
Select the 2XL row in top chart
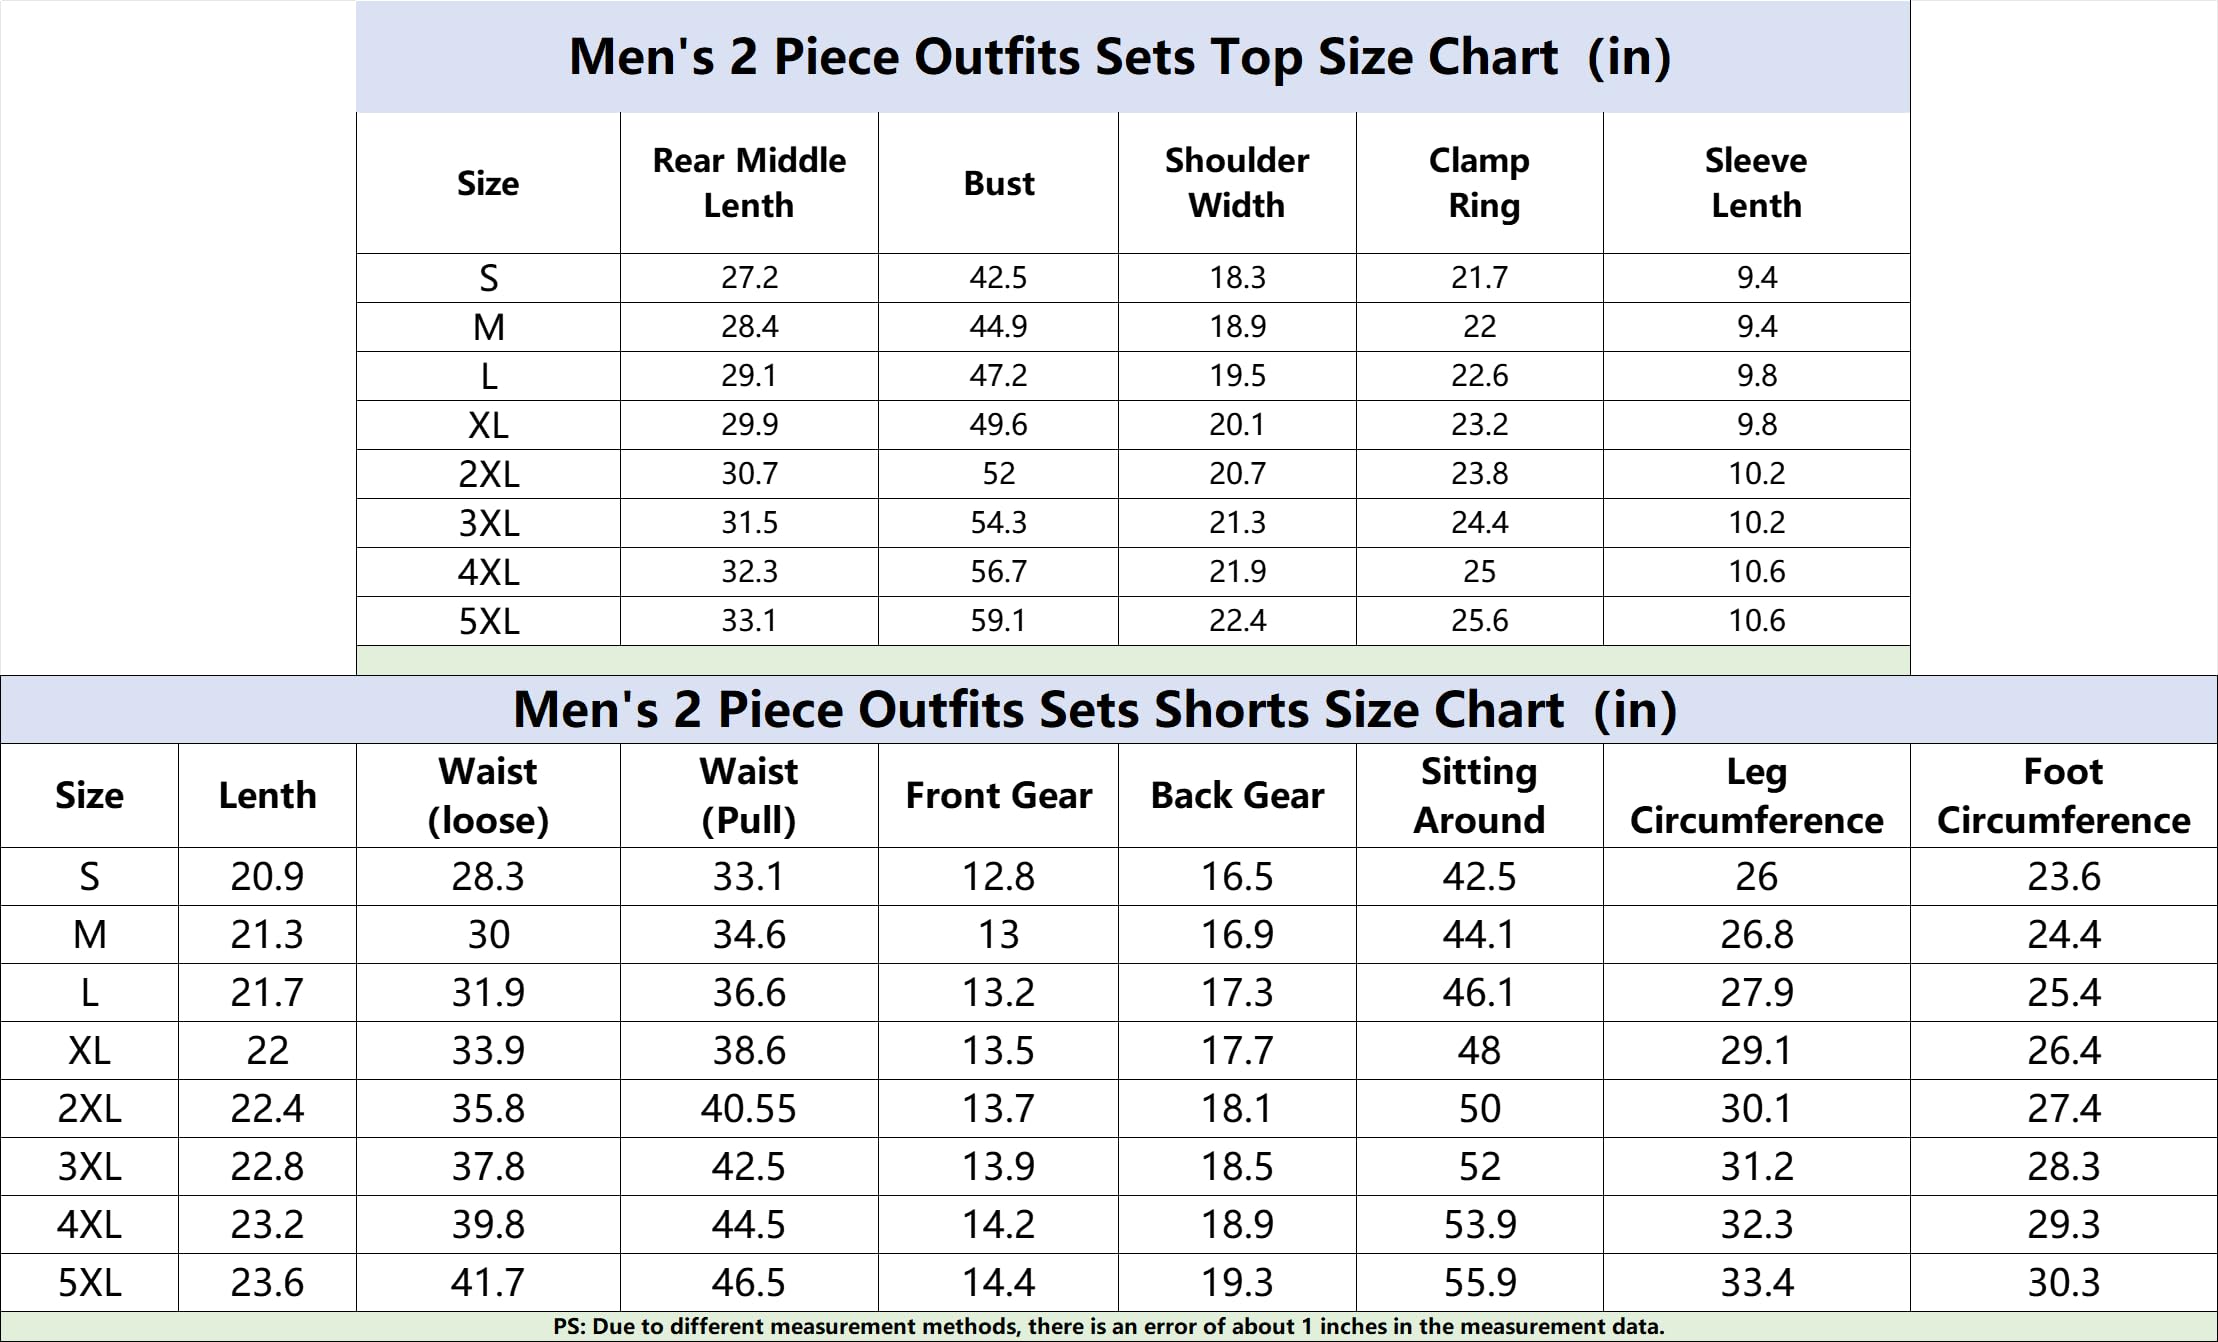click(x=488, y=474)
